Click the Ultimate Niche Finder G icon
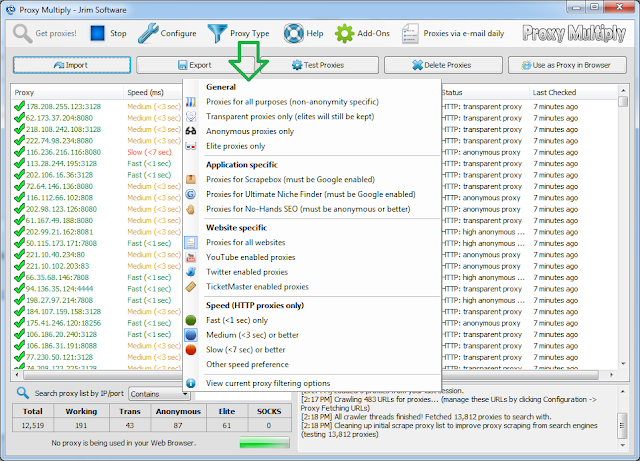 click(191, 194)
